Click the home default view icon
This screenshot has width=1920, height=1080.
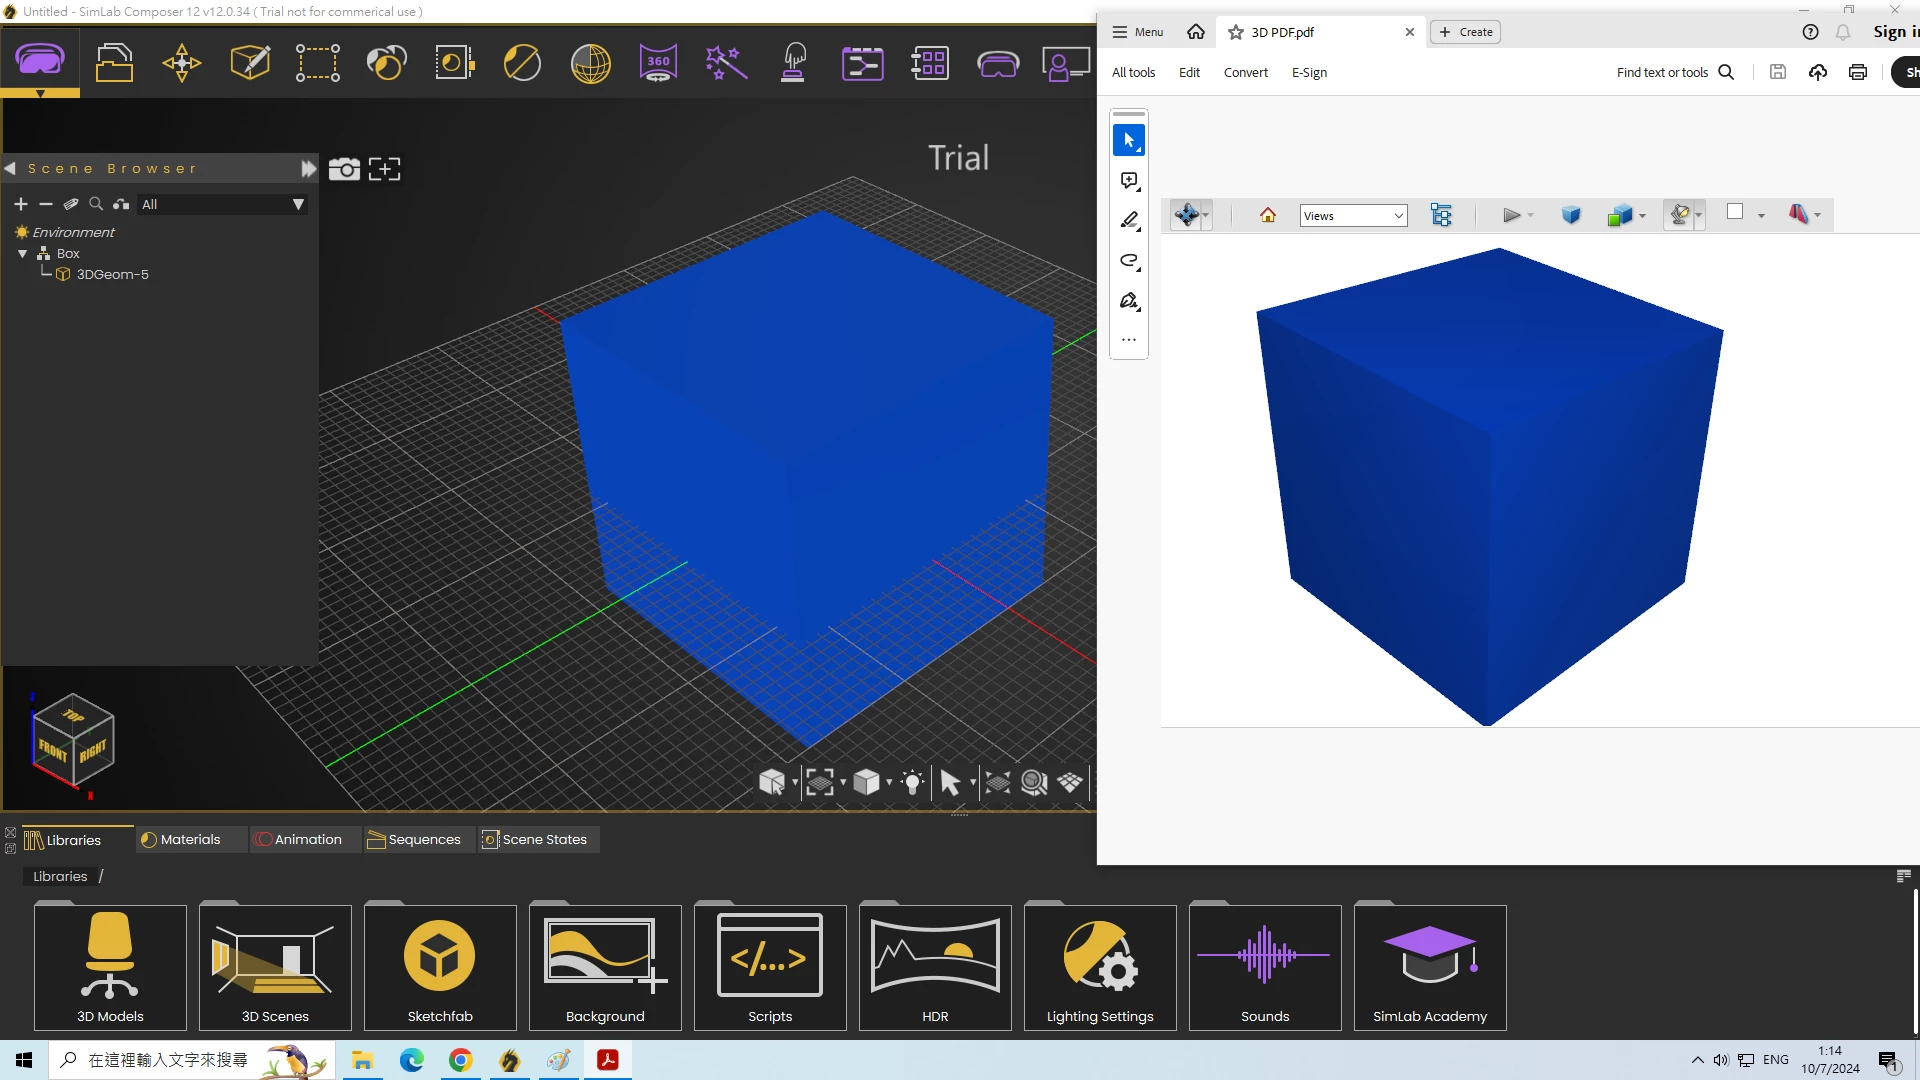click(x=1268, y=215)
